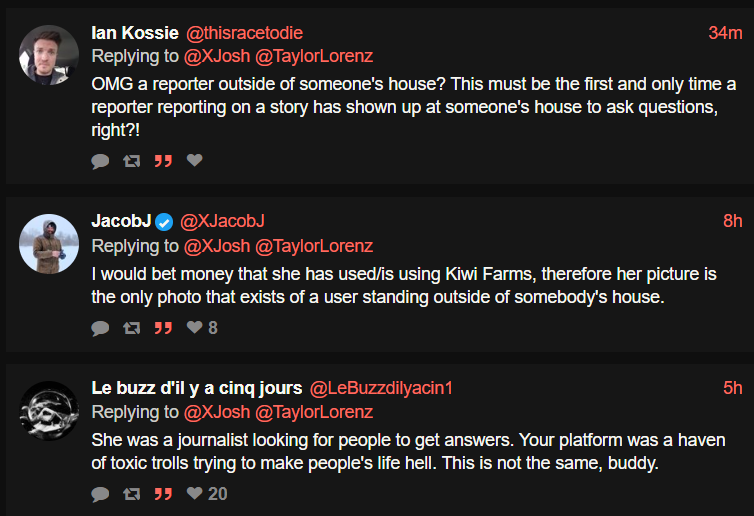Reply to JacobJ's post
The width and height of the screenshot is (754, 516).
(x=100, y=328)
